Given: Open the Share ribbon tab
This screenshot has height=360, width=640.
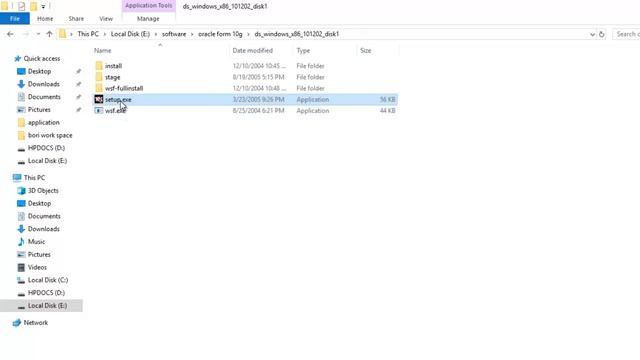Looking at the screenshot, I should (x=76, y=19).
